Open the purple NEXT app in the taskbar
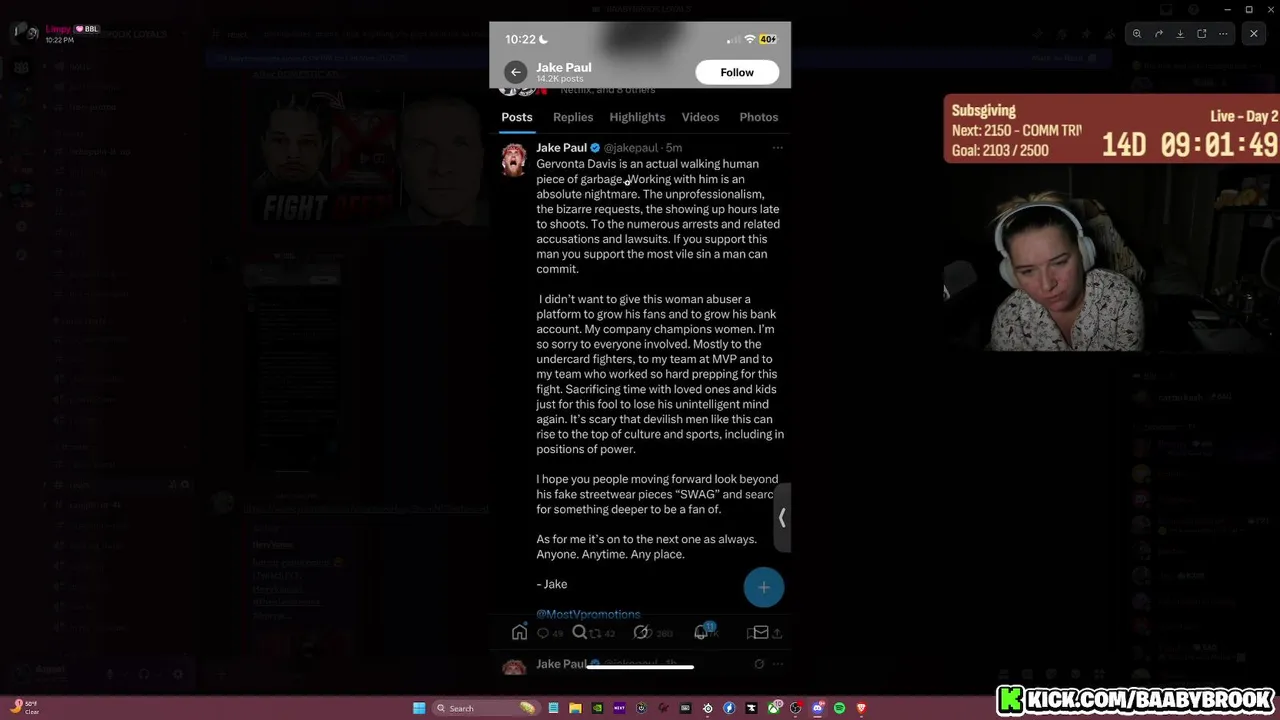This screenshot has width=1280, height=720. [619, 708]
